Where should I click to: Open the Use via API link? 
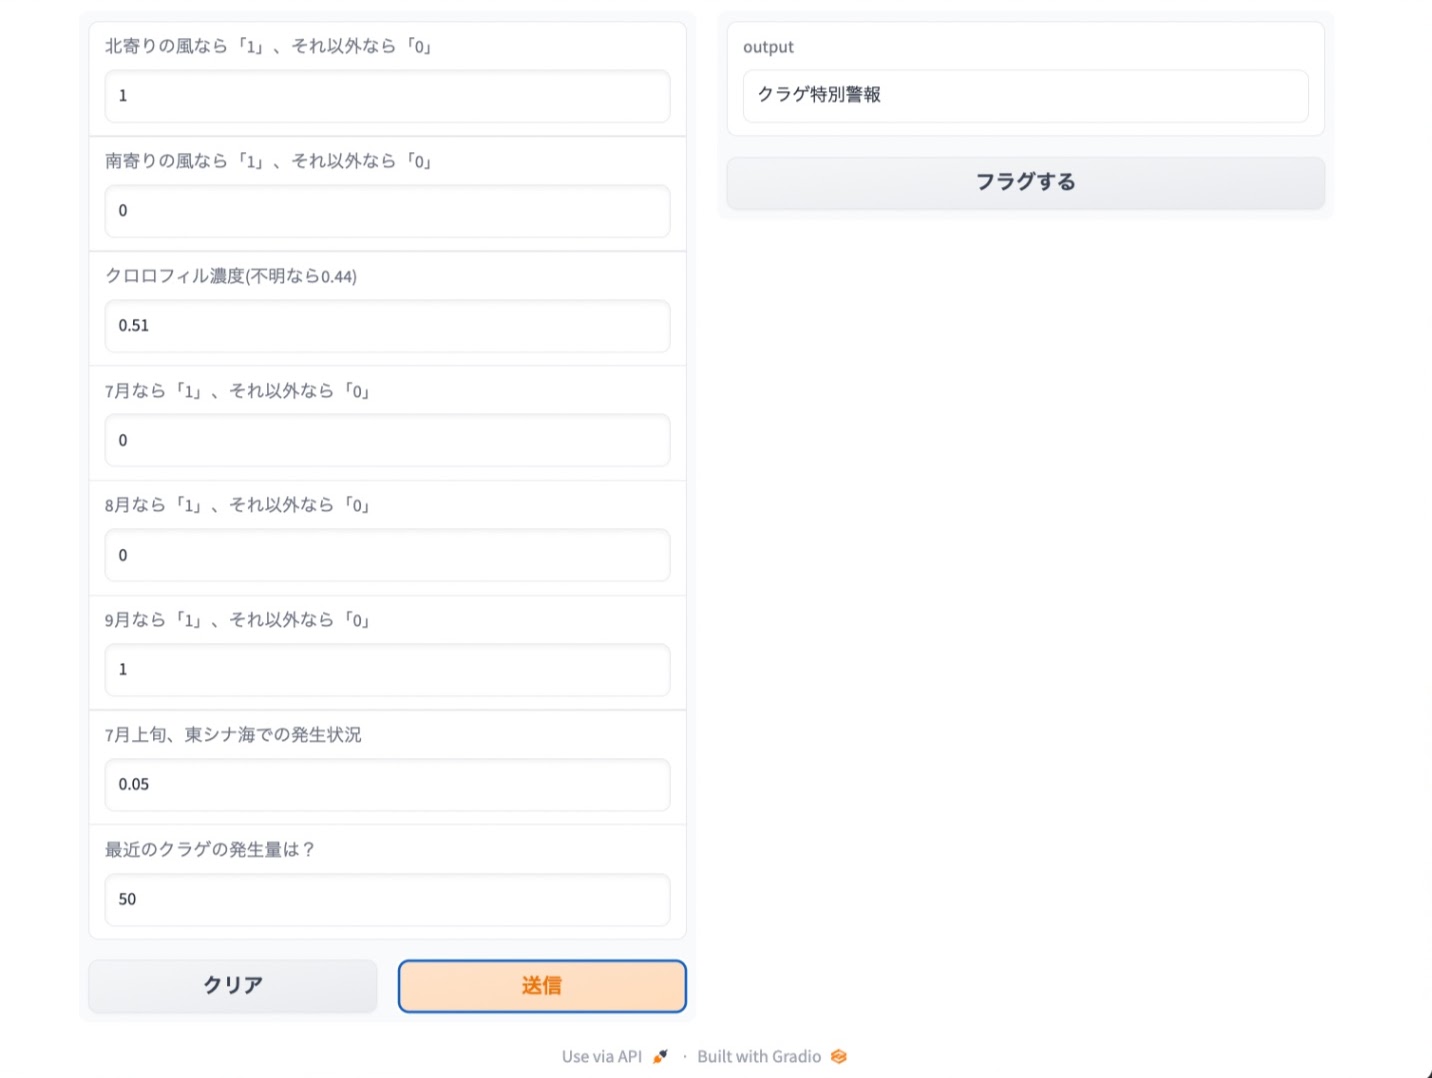601,1055
